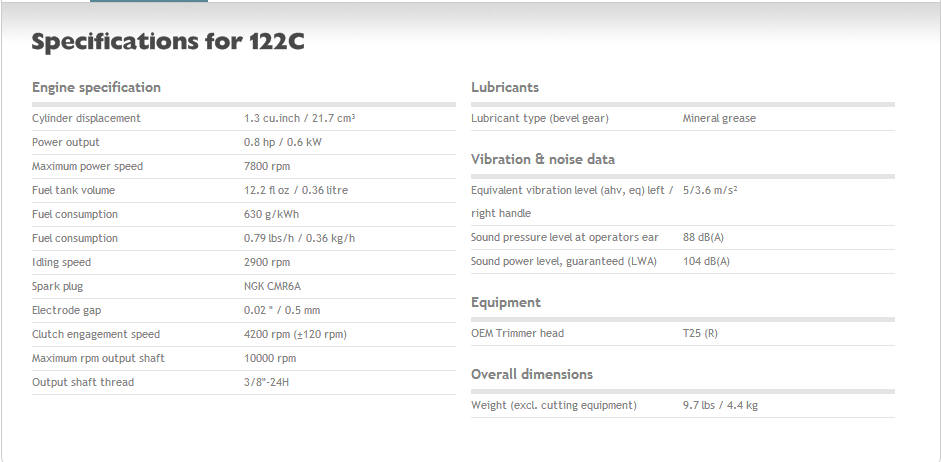Click the Clutch engagement speed label
This screenshot has height=462, width=941.
(x=96, y=334)
